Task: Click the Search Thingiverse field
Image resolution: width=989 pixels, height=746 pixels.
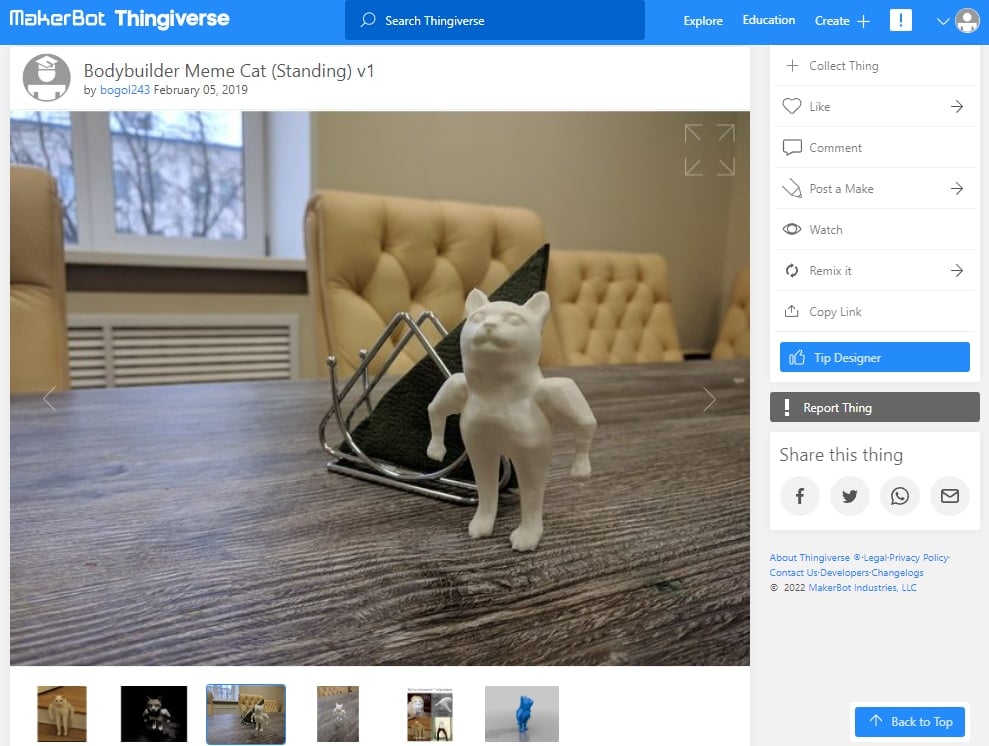Action: point(494,20)
